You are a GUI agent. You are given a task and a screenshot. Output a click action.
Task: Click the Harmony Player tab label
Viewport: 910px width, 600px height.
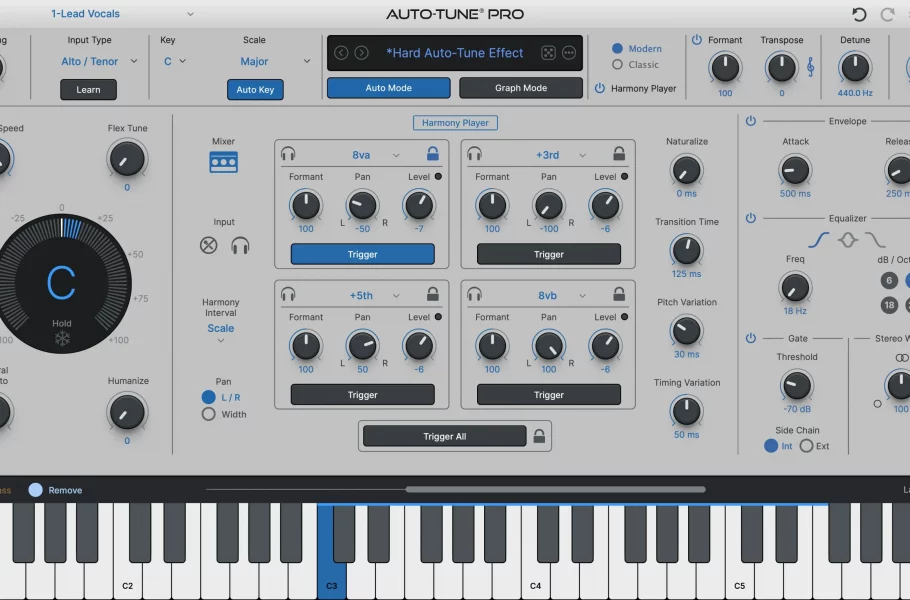point(455,122)
